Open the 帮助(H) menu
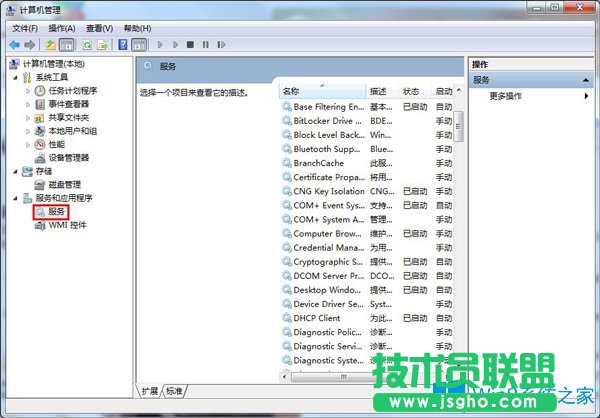This screenshot has width=600, height=418. (137, 28)
